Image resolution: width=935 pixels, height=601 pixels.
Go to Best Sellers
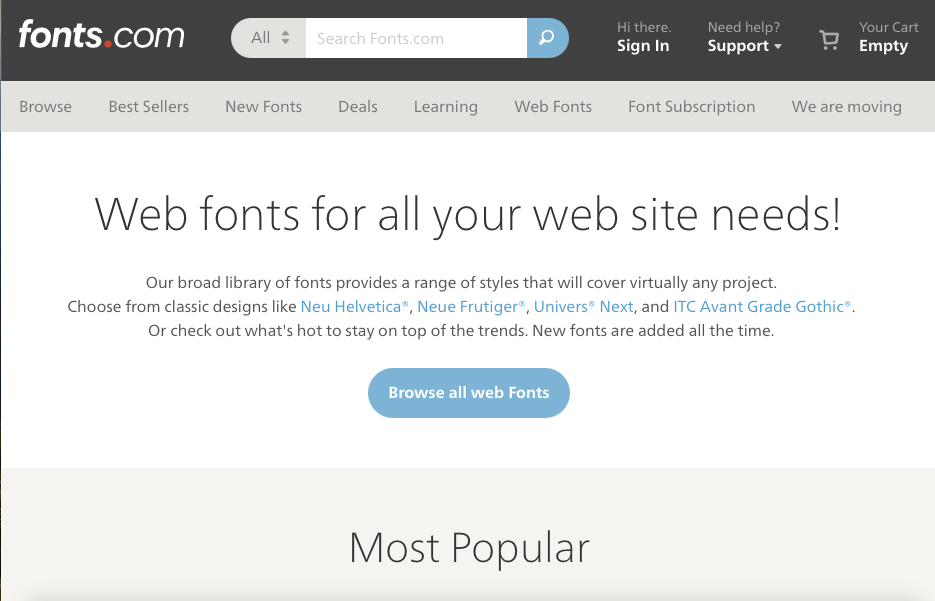point(148,107)
